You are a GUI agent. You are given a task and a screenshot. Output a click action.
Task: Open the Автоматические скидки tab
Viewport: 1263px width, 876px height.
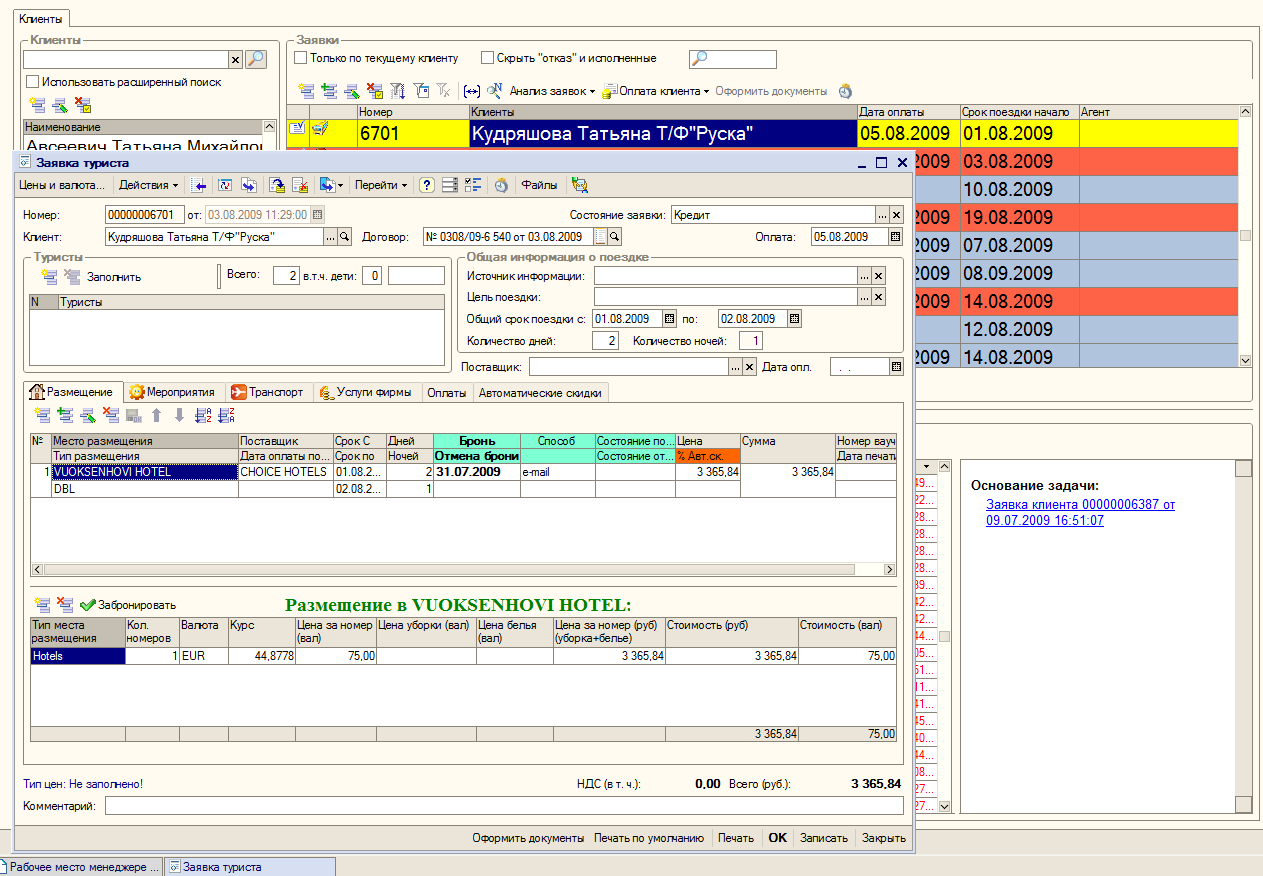[x=540, y=393]
